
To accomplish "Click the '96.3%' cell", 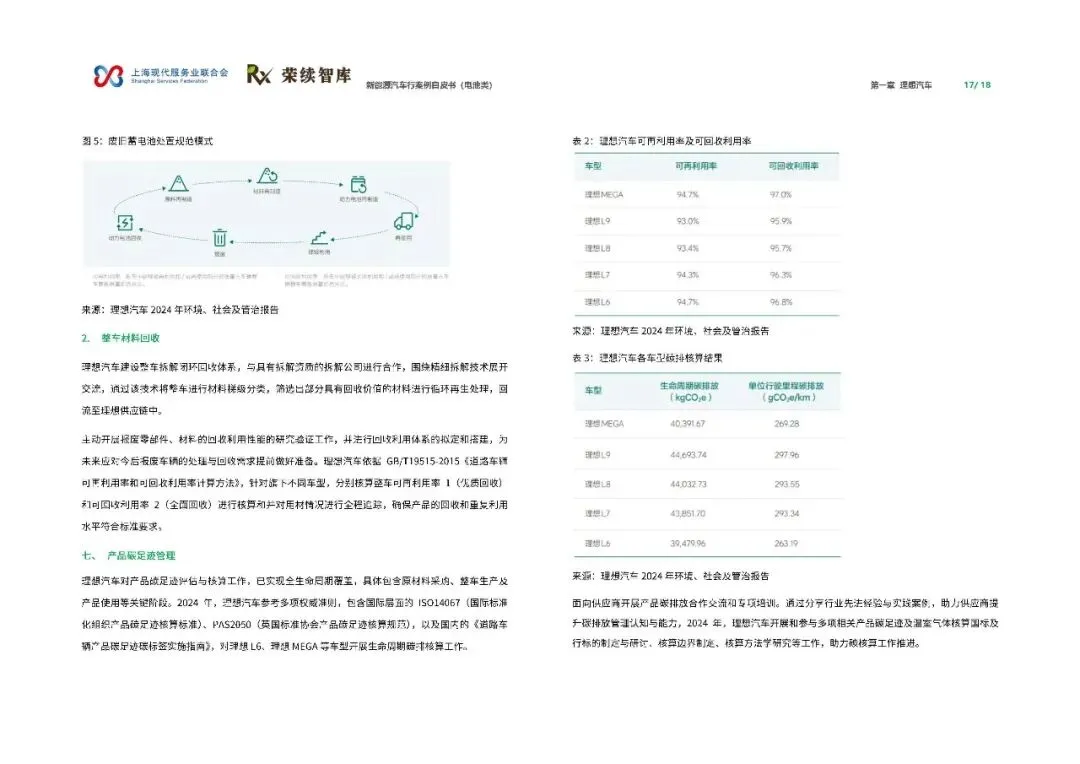I will 780,275.
